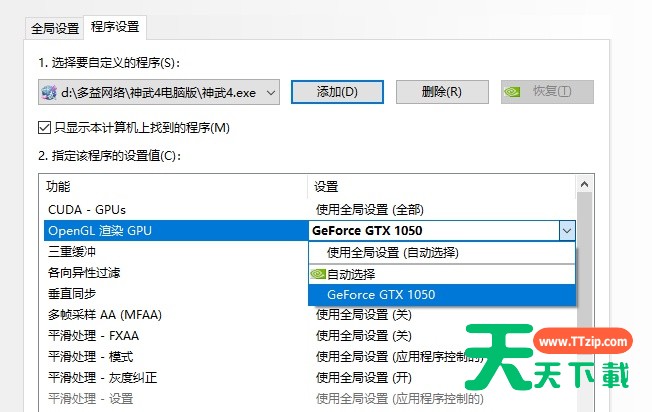652x412 pixels.
Task: Click the scroll up arrow of settings list
Action: (x=584, y=184)
